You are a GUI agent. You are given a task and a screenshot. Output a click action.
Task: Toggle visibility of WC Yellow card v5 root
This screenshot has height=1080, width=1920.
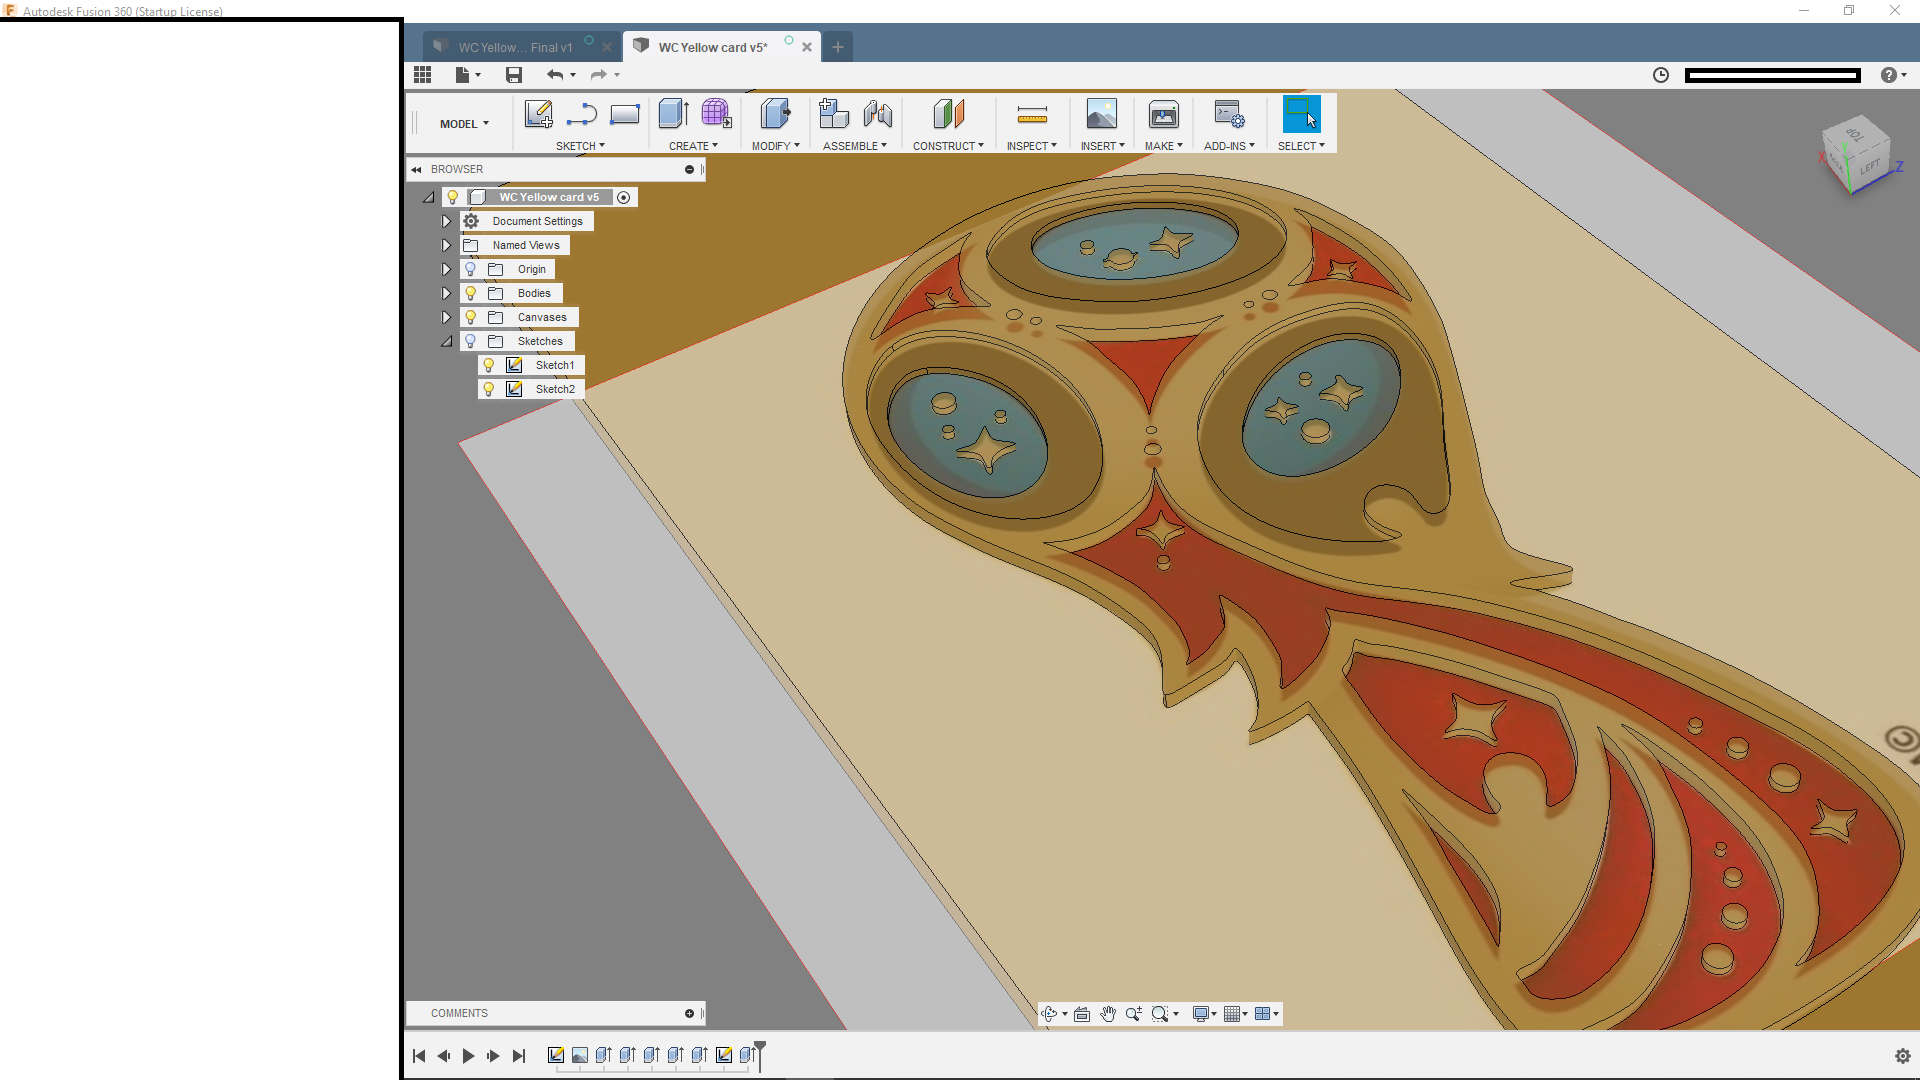click(452, 197)
